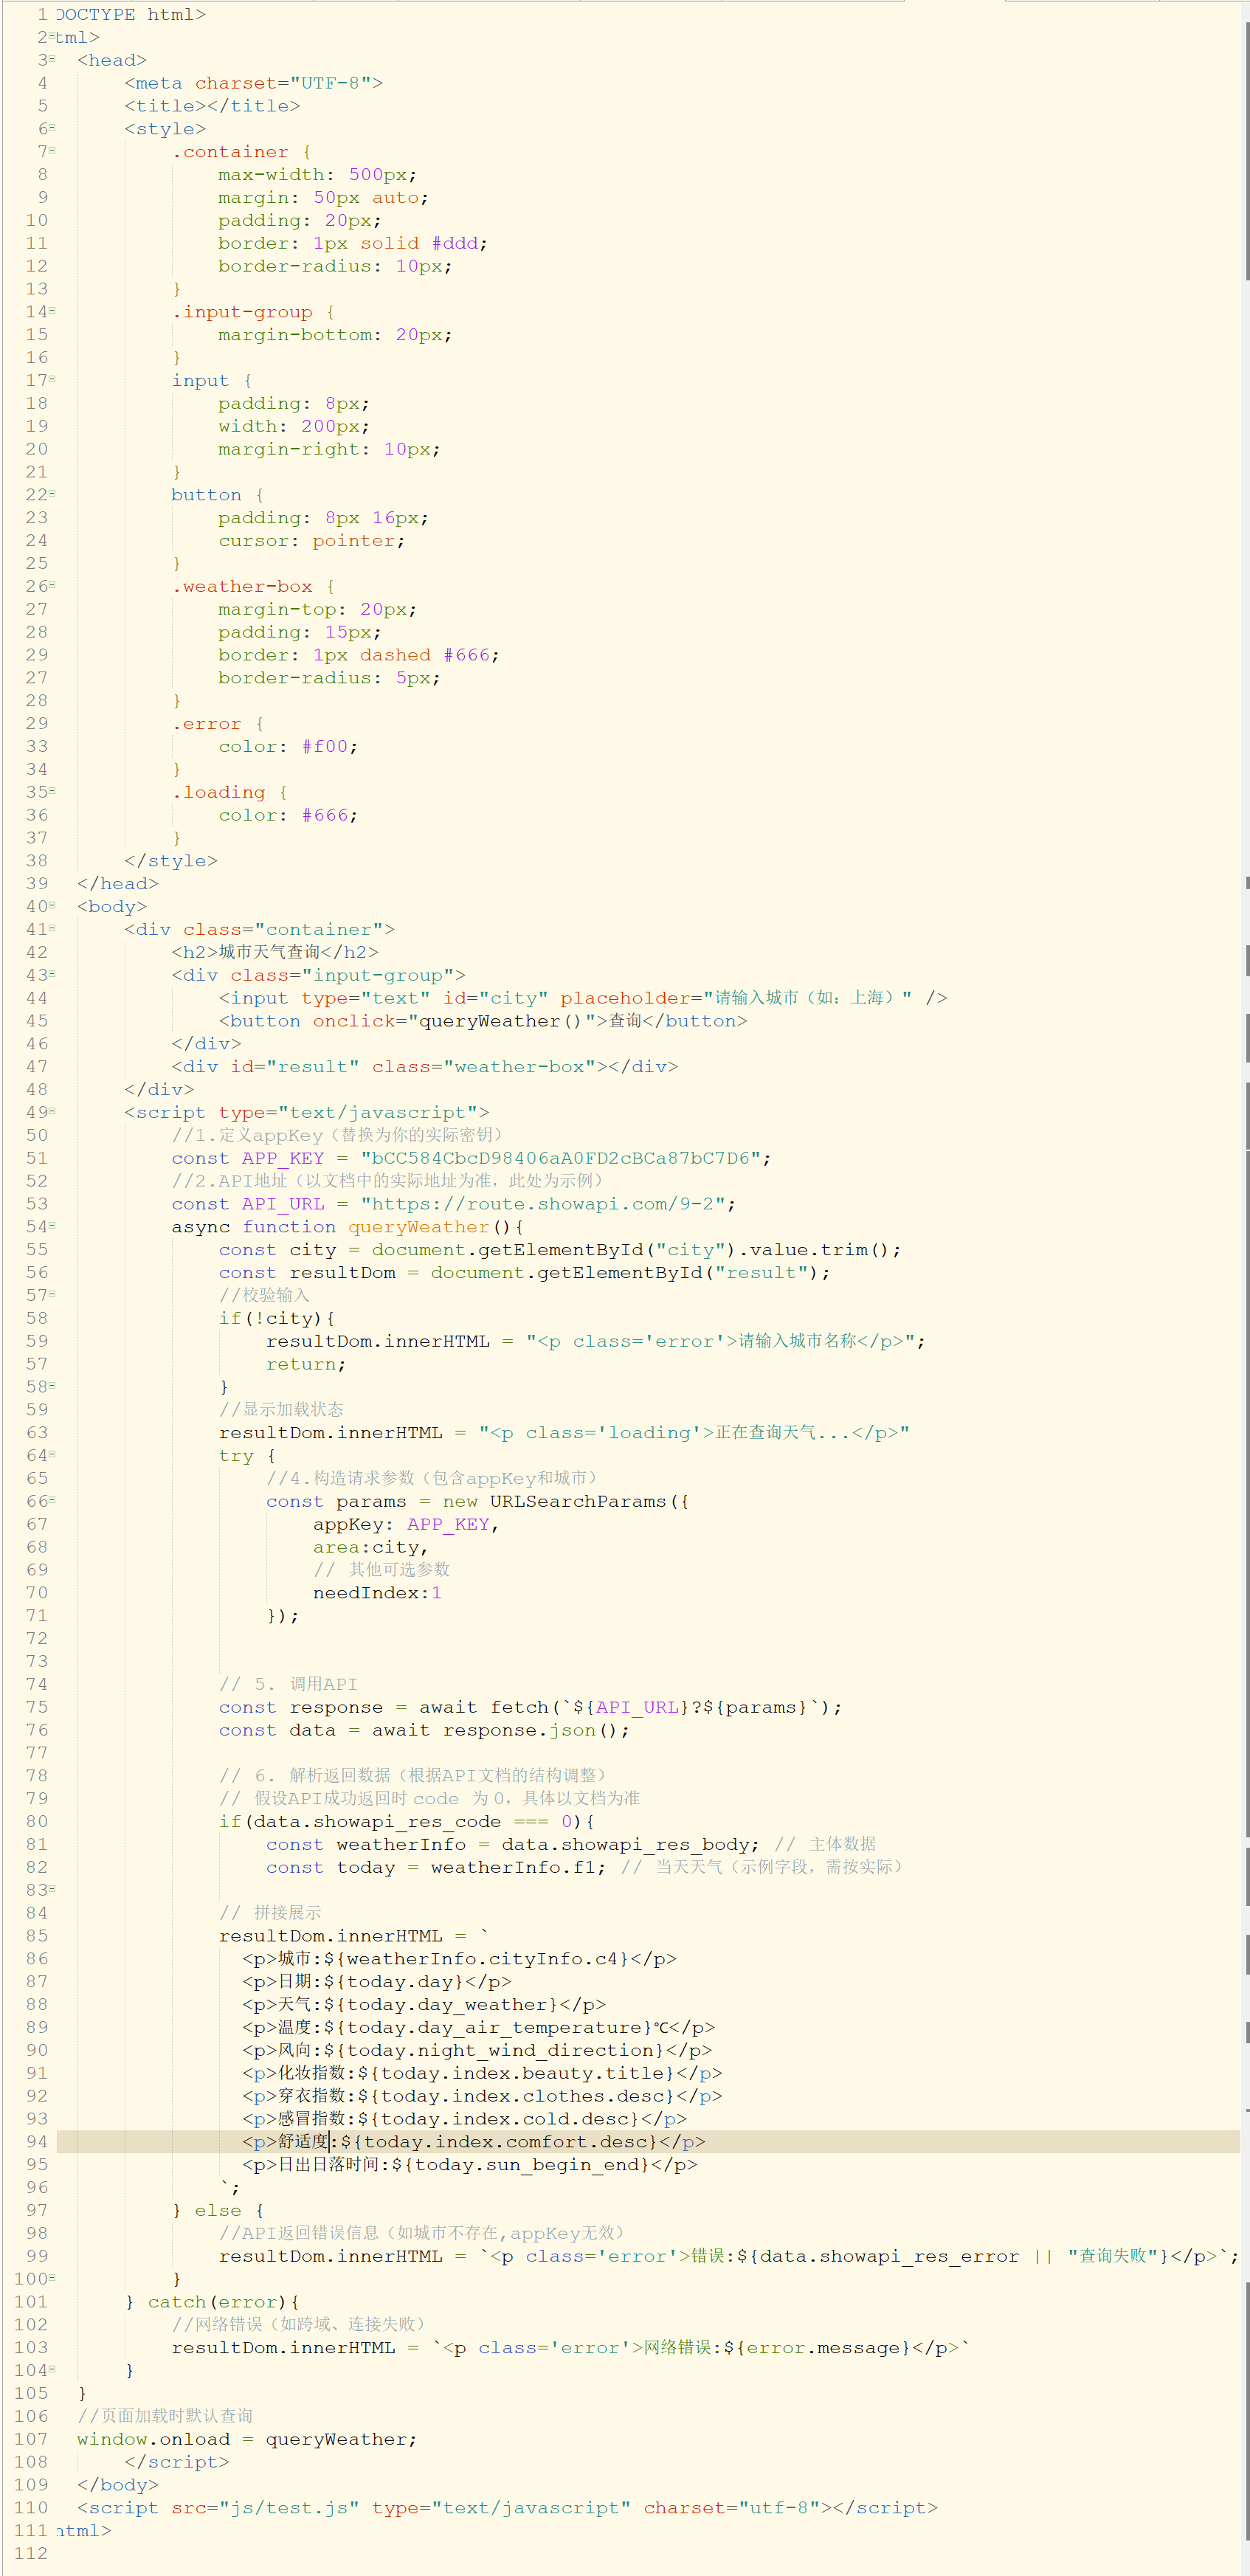Image resolution: width=1250 pixels, height=2576 pixels.
Task: Fold the queryWeather function on line 54
Action: (x=52, y=1226)
